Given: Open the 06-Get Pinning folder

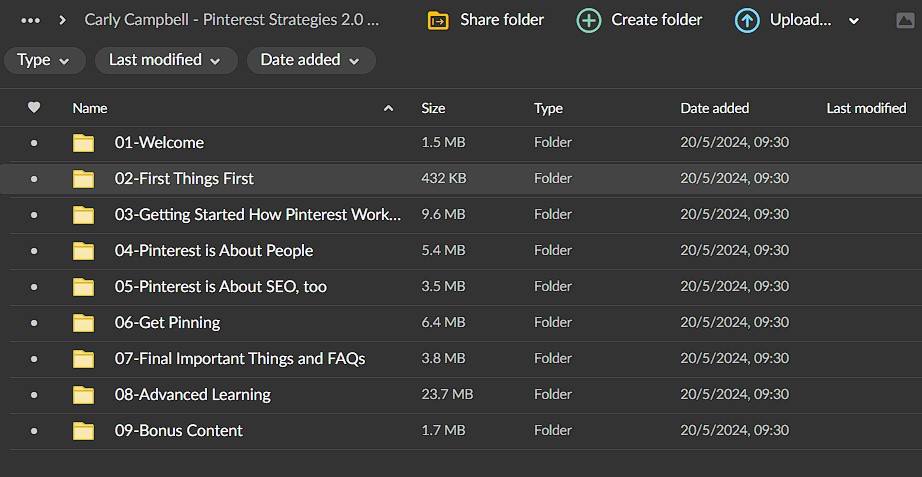Looking at the screenshot, I should (x=168, y=322).
